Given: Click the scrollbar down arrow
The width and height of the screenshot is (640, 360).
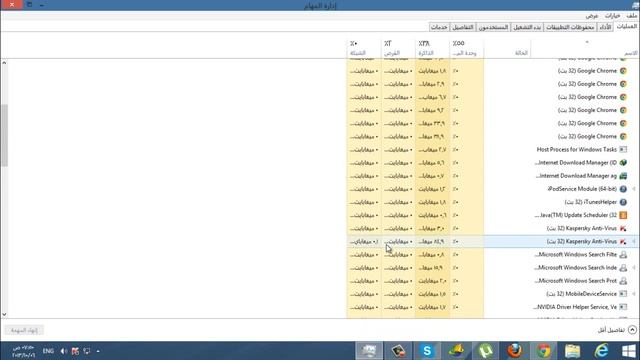Looking at the screenshot, I should (4, 314).
